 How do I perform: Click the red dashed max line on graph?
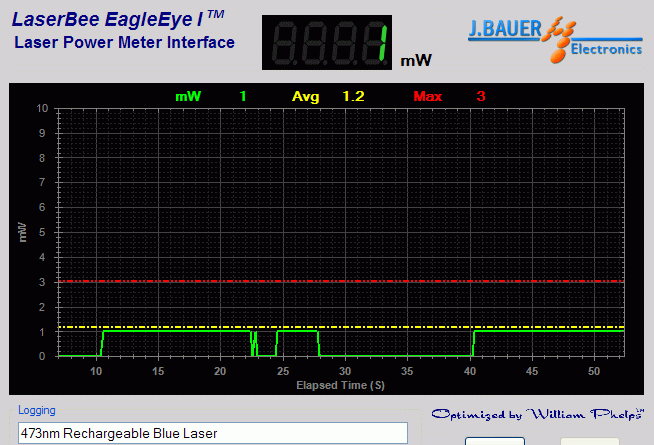click(341, 281)
